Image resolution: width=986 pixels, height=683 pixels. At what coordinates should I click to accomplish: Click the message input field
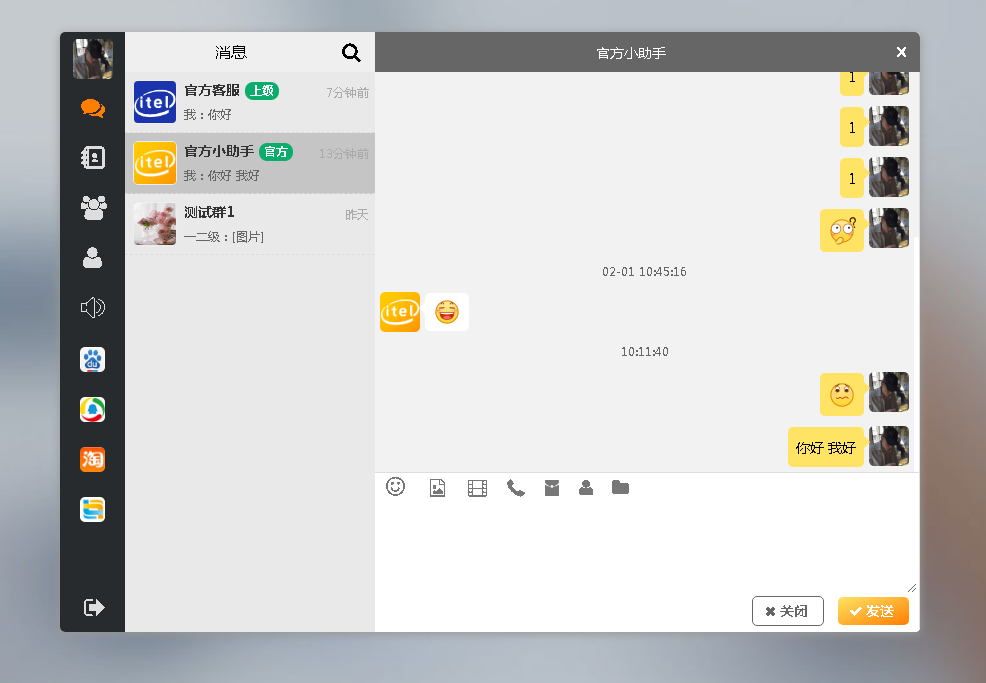(x=645, y=545)
